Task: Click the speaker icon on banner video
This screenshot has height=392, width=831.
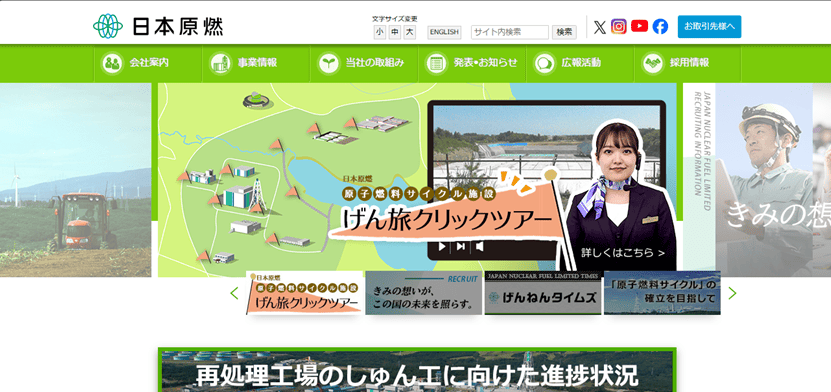Action: [479, 246]
